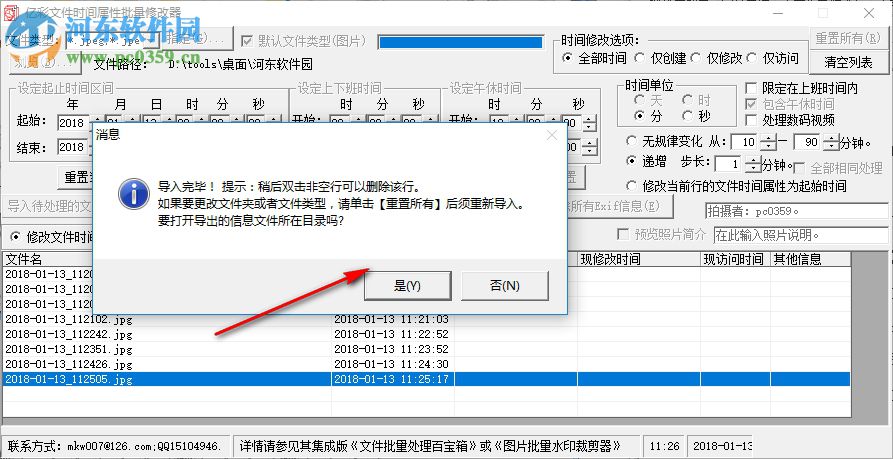
Task: Click the file path D:\tools\桌面\河东软件园
Action: [240, 65]
